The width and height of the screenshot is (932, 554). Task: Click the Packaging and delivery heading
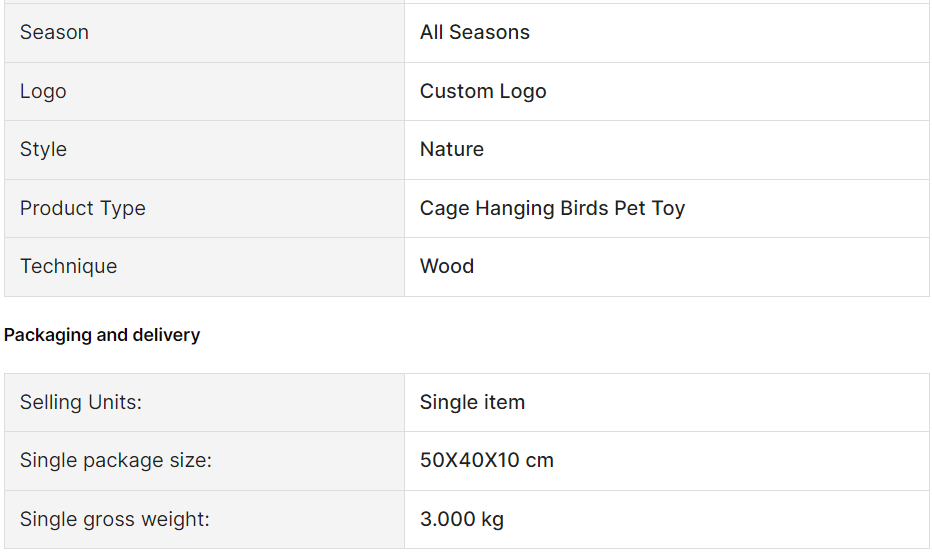[x=102, y=335]
